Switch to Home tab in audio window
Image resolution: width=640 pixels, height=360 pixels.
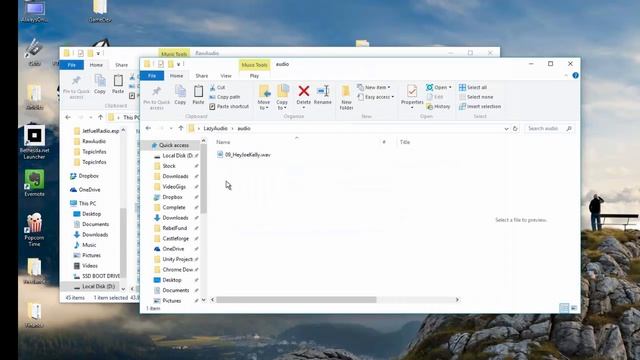(x=176, y=76)
